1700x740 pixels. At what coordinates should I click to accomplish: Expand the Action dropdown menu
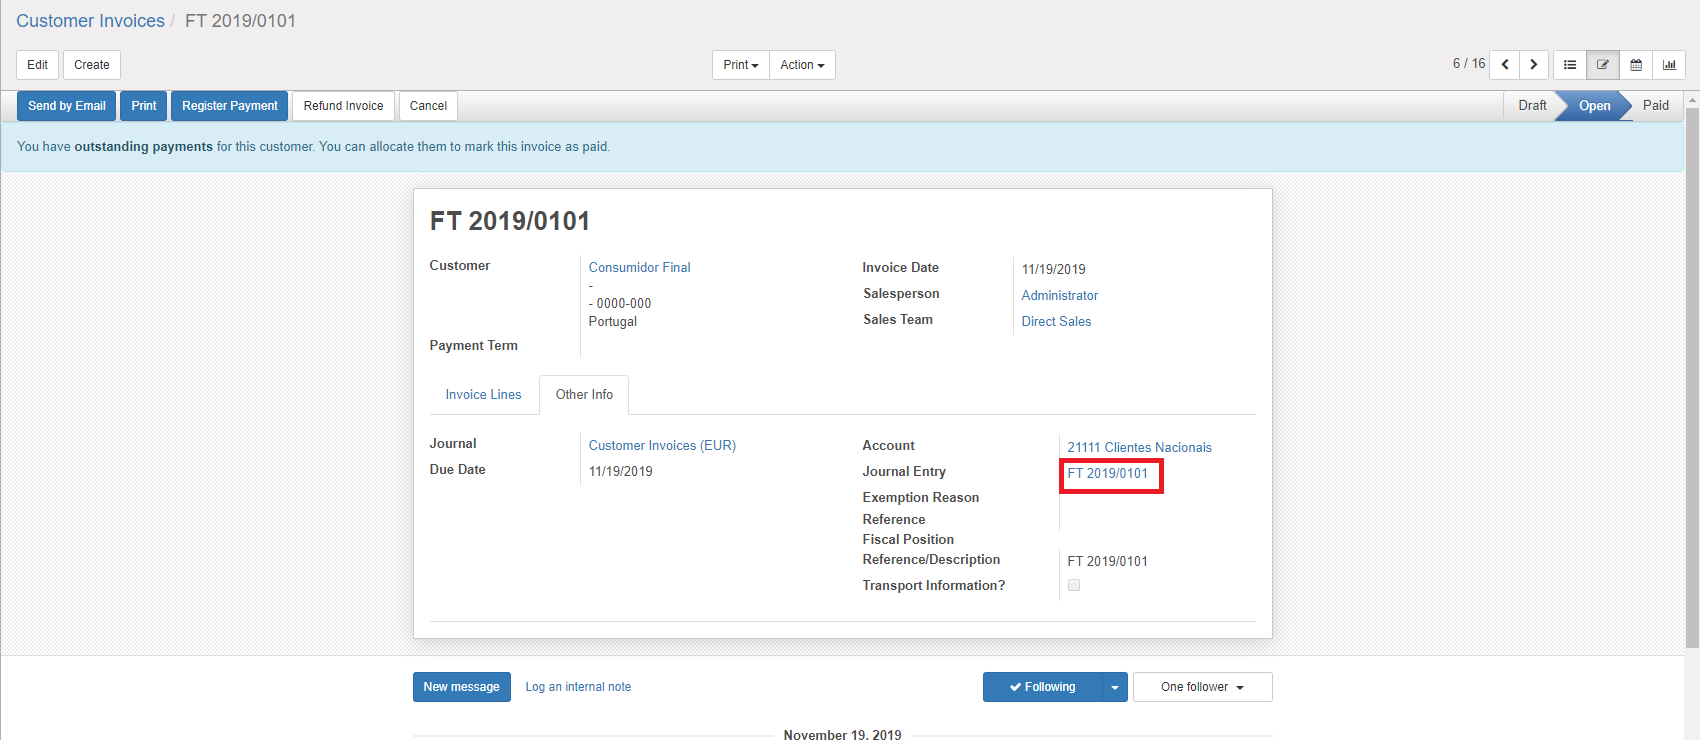[802, 65]
